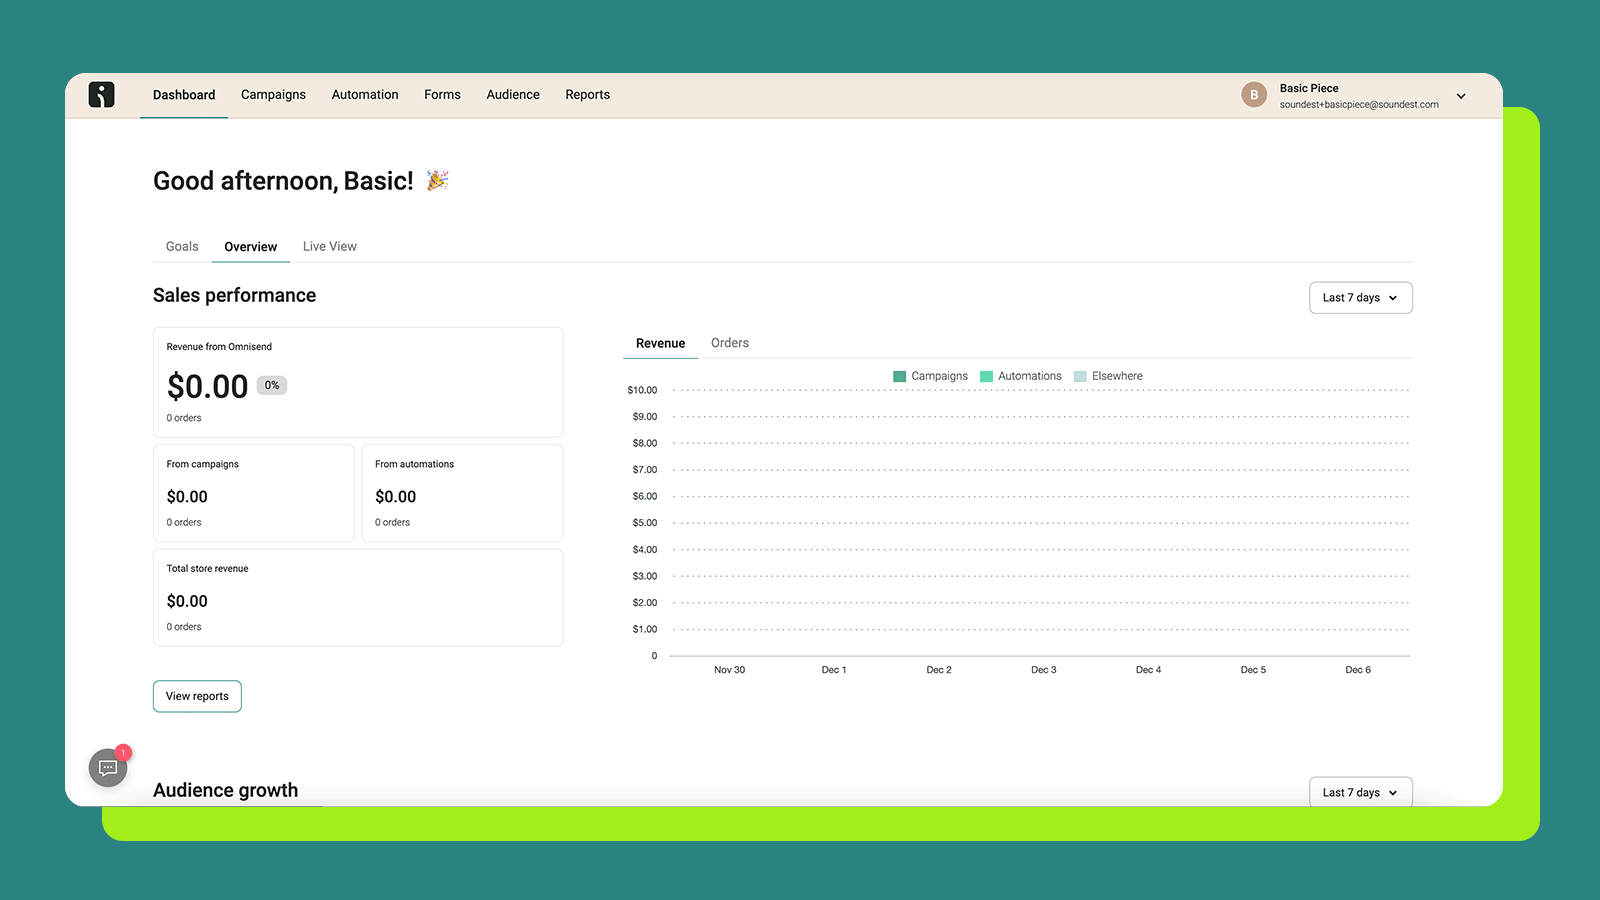Open Audience growth Last 7 days dropdown
The image size is (1600, 900).
pyautogui.click(x=1360, y=792)
